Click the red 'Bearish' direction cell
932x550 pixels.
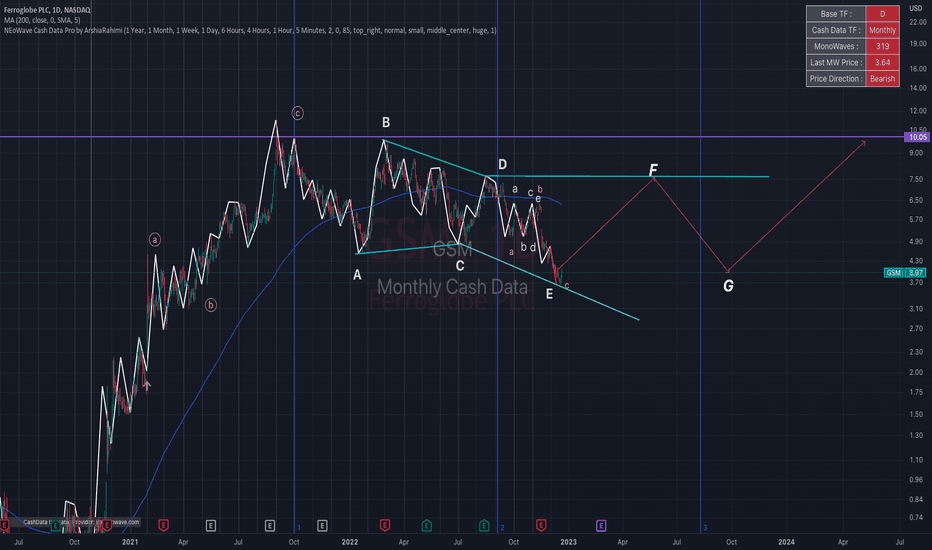[882, 78]
